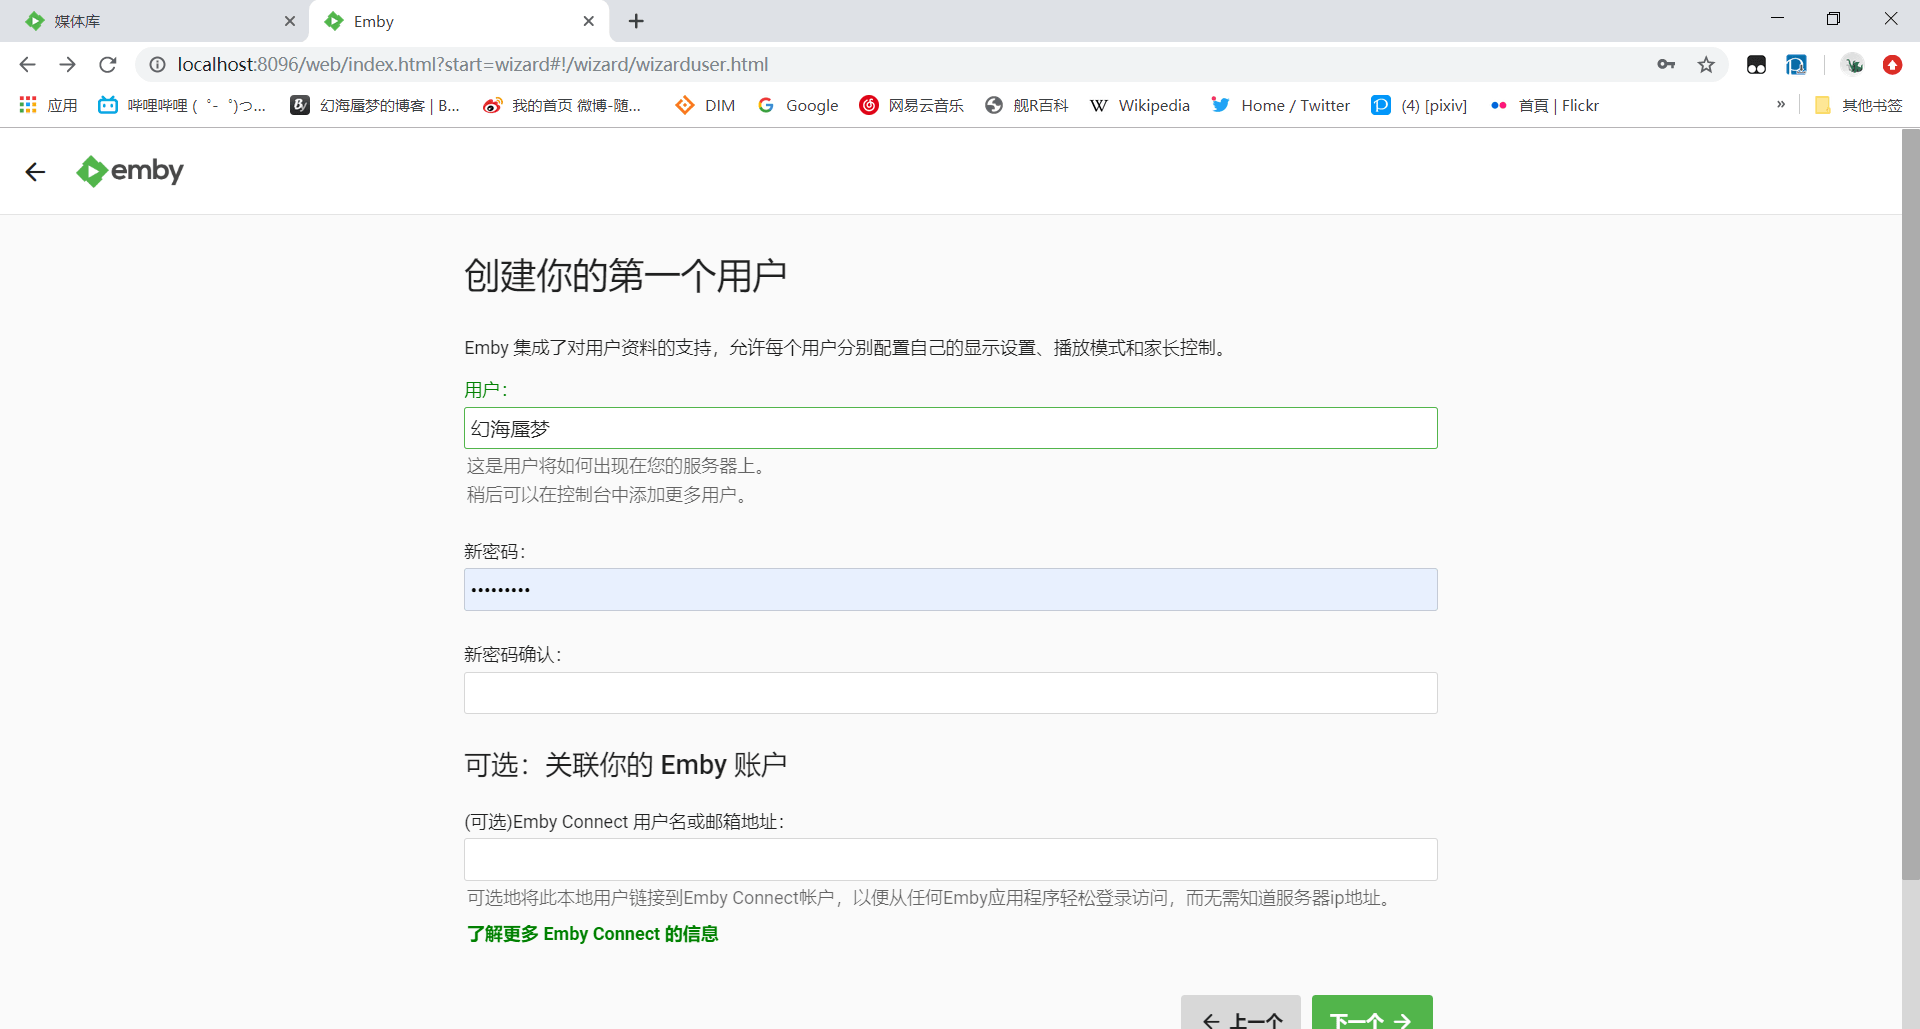Go back using the browser back arrow
Screen dimensions: 1920x1029
27,64
